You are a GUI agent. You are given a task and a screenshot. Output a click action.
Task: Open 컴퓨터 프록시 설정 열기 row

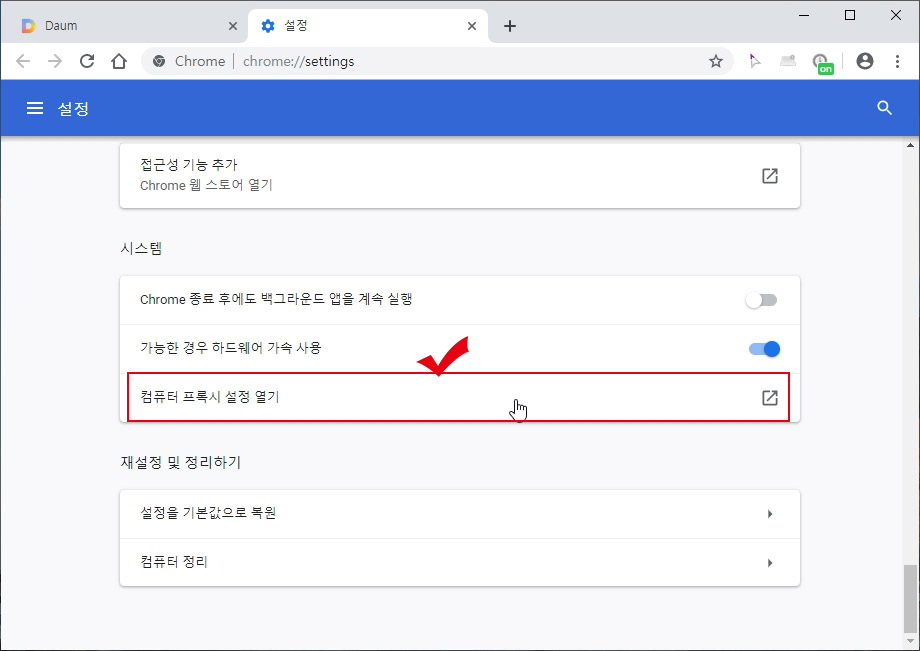[x=459, y=397]
